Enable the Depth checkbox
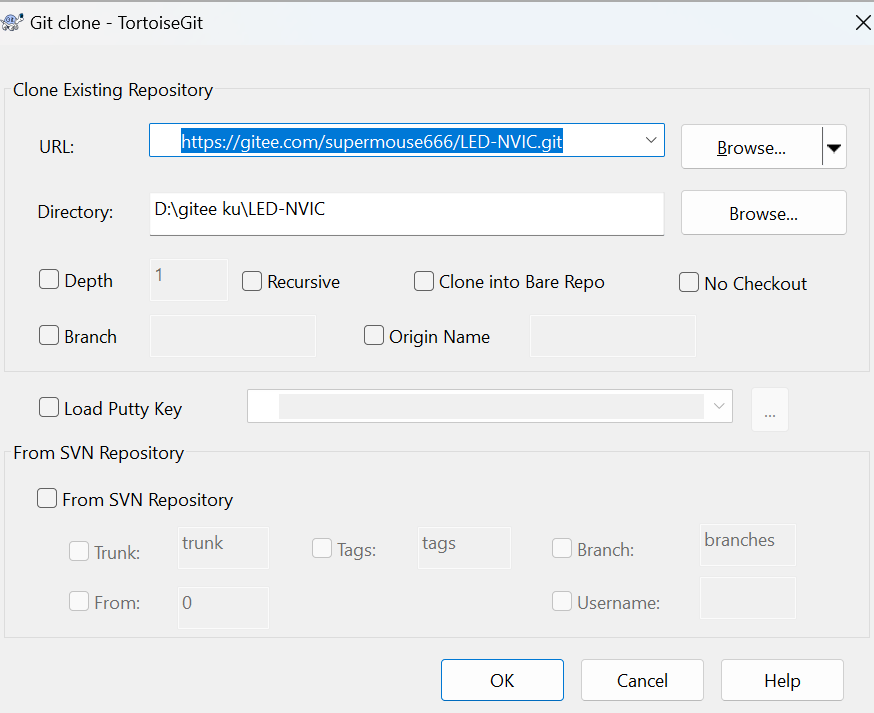 [x=49, y=279]
